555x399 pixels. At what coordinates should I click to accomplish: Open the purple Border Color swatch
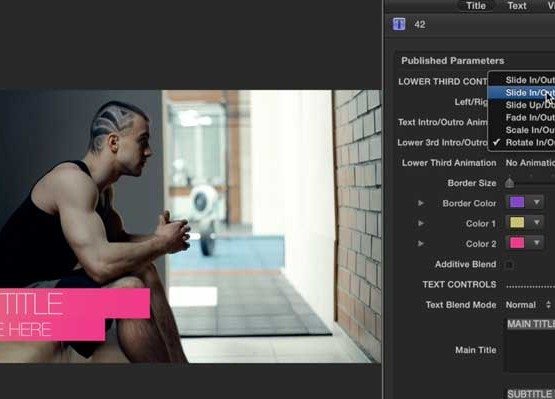tap(517, 203)
